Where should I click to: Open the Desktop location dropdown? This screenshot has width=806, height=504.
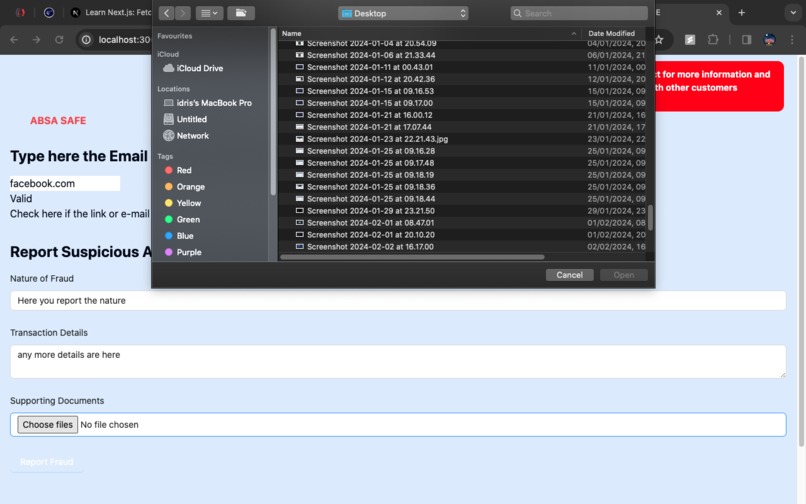coord(403,13)
